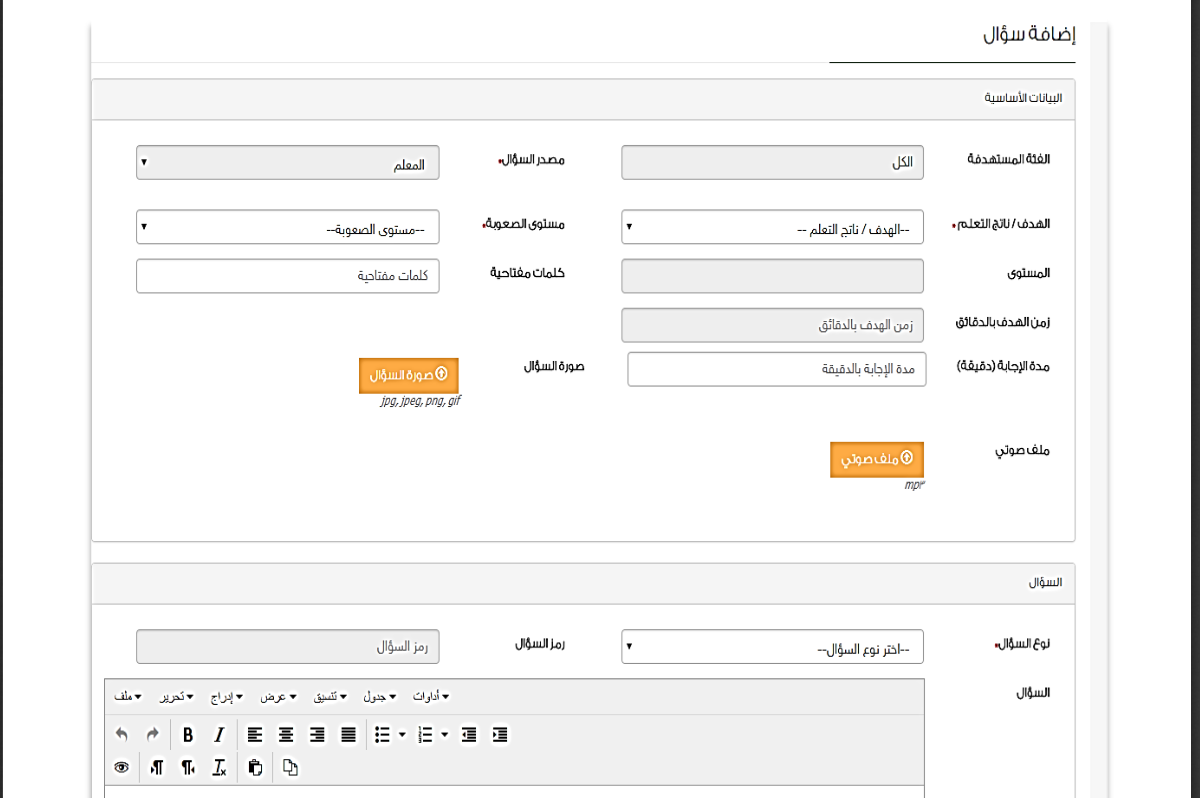The width and height of the screenshot is (1200, 798).
Task: Open the تنسيق editor menu
Action: (332, 696)
